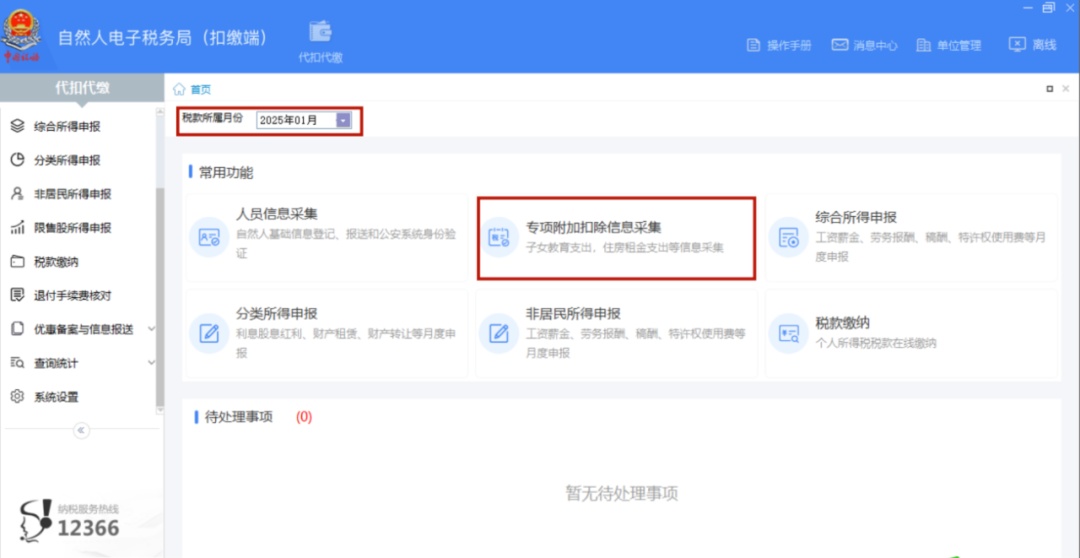This screenshot has width=1080, height=558.
Task: Open the 税款缴纳 function card title
Action: click(842, 322)
